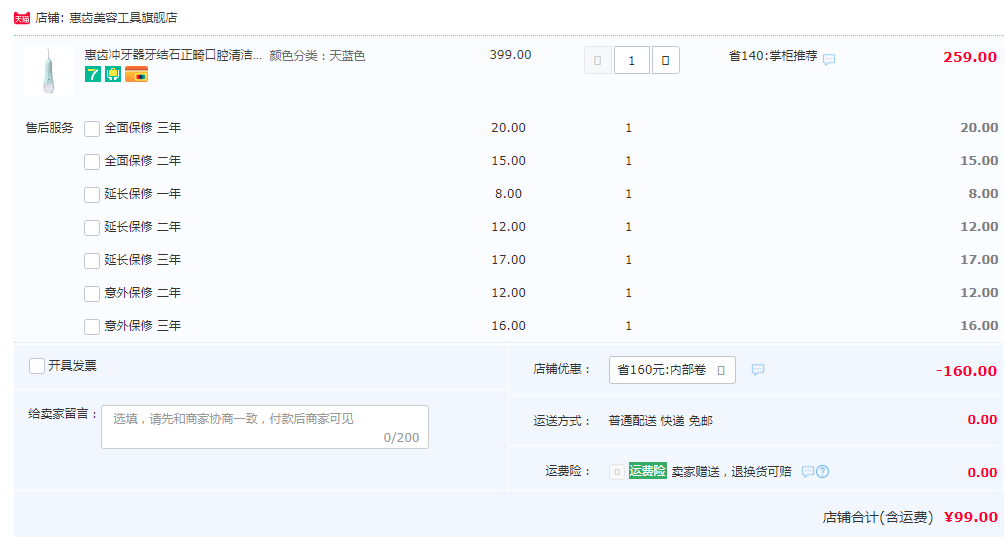1005x537 pixels.
Task: Check 延长保修 一年 warranty option
Action: (92, 195)
